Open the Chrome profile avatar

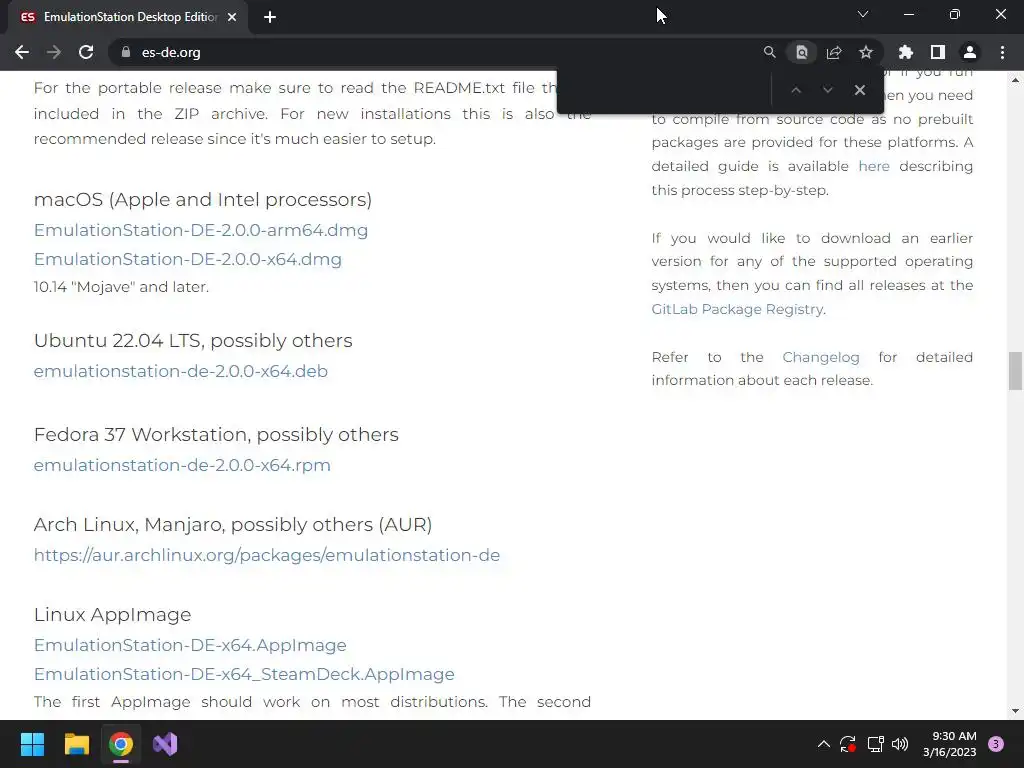[970, 52]
